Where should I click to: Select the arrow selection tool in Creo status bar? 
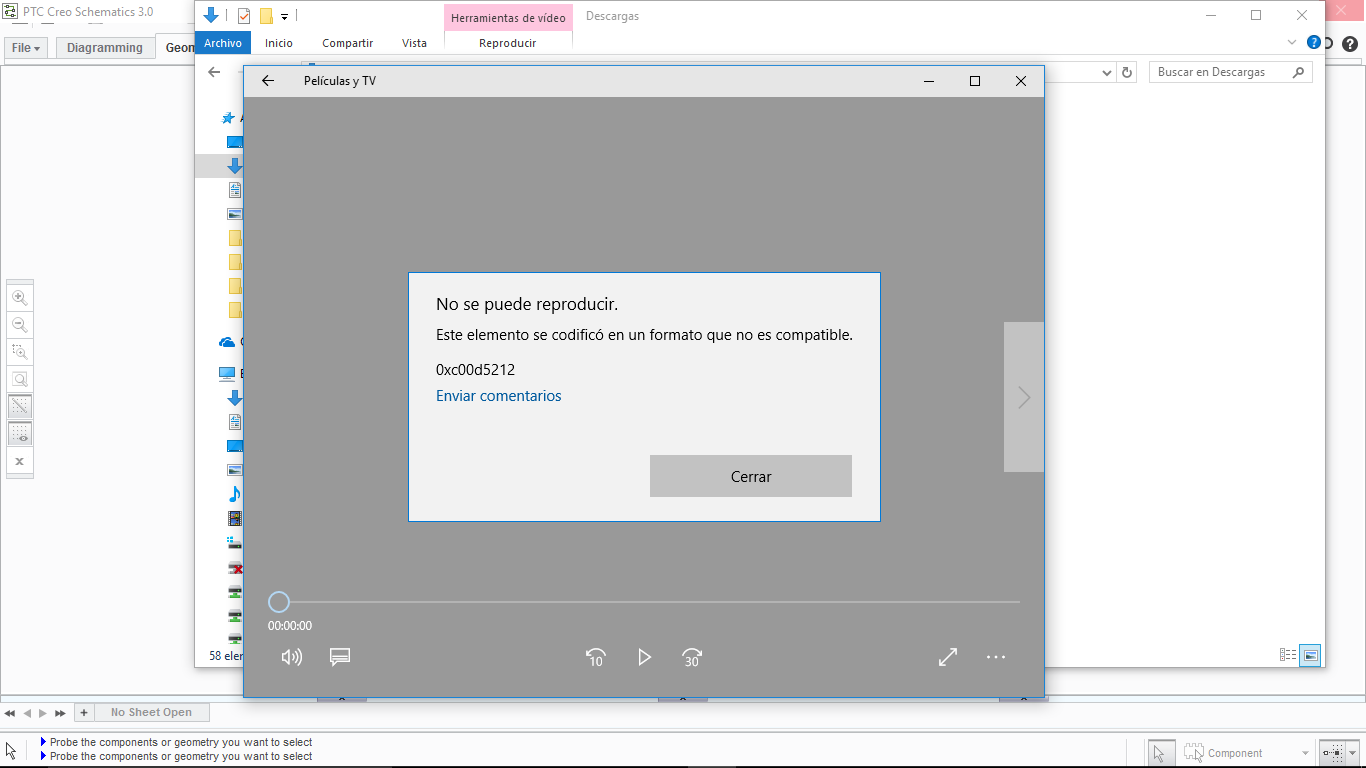tap(1159, 753)
